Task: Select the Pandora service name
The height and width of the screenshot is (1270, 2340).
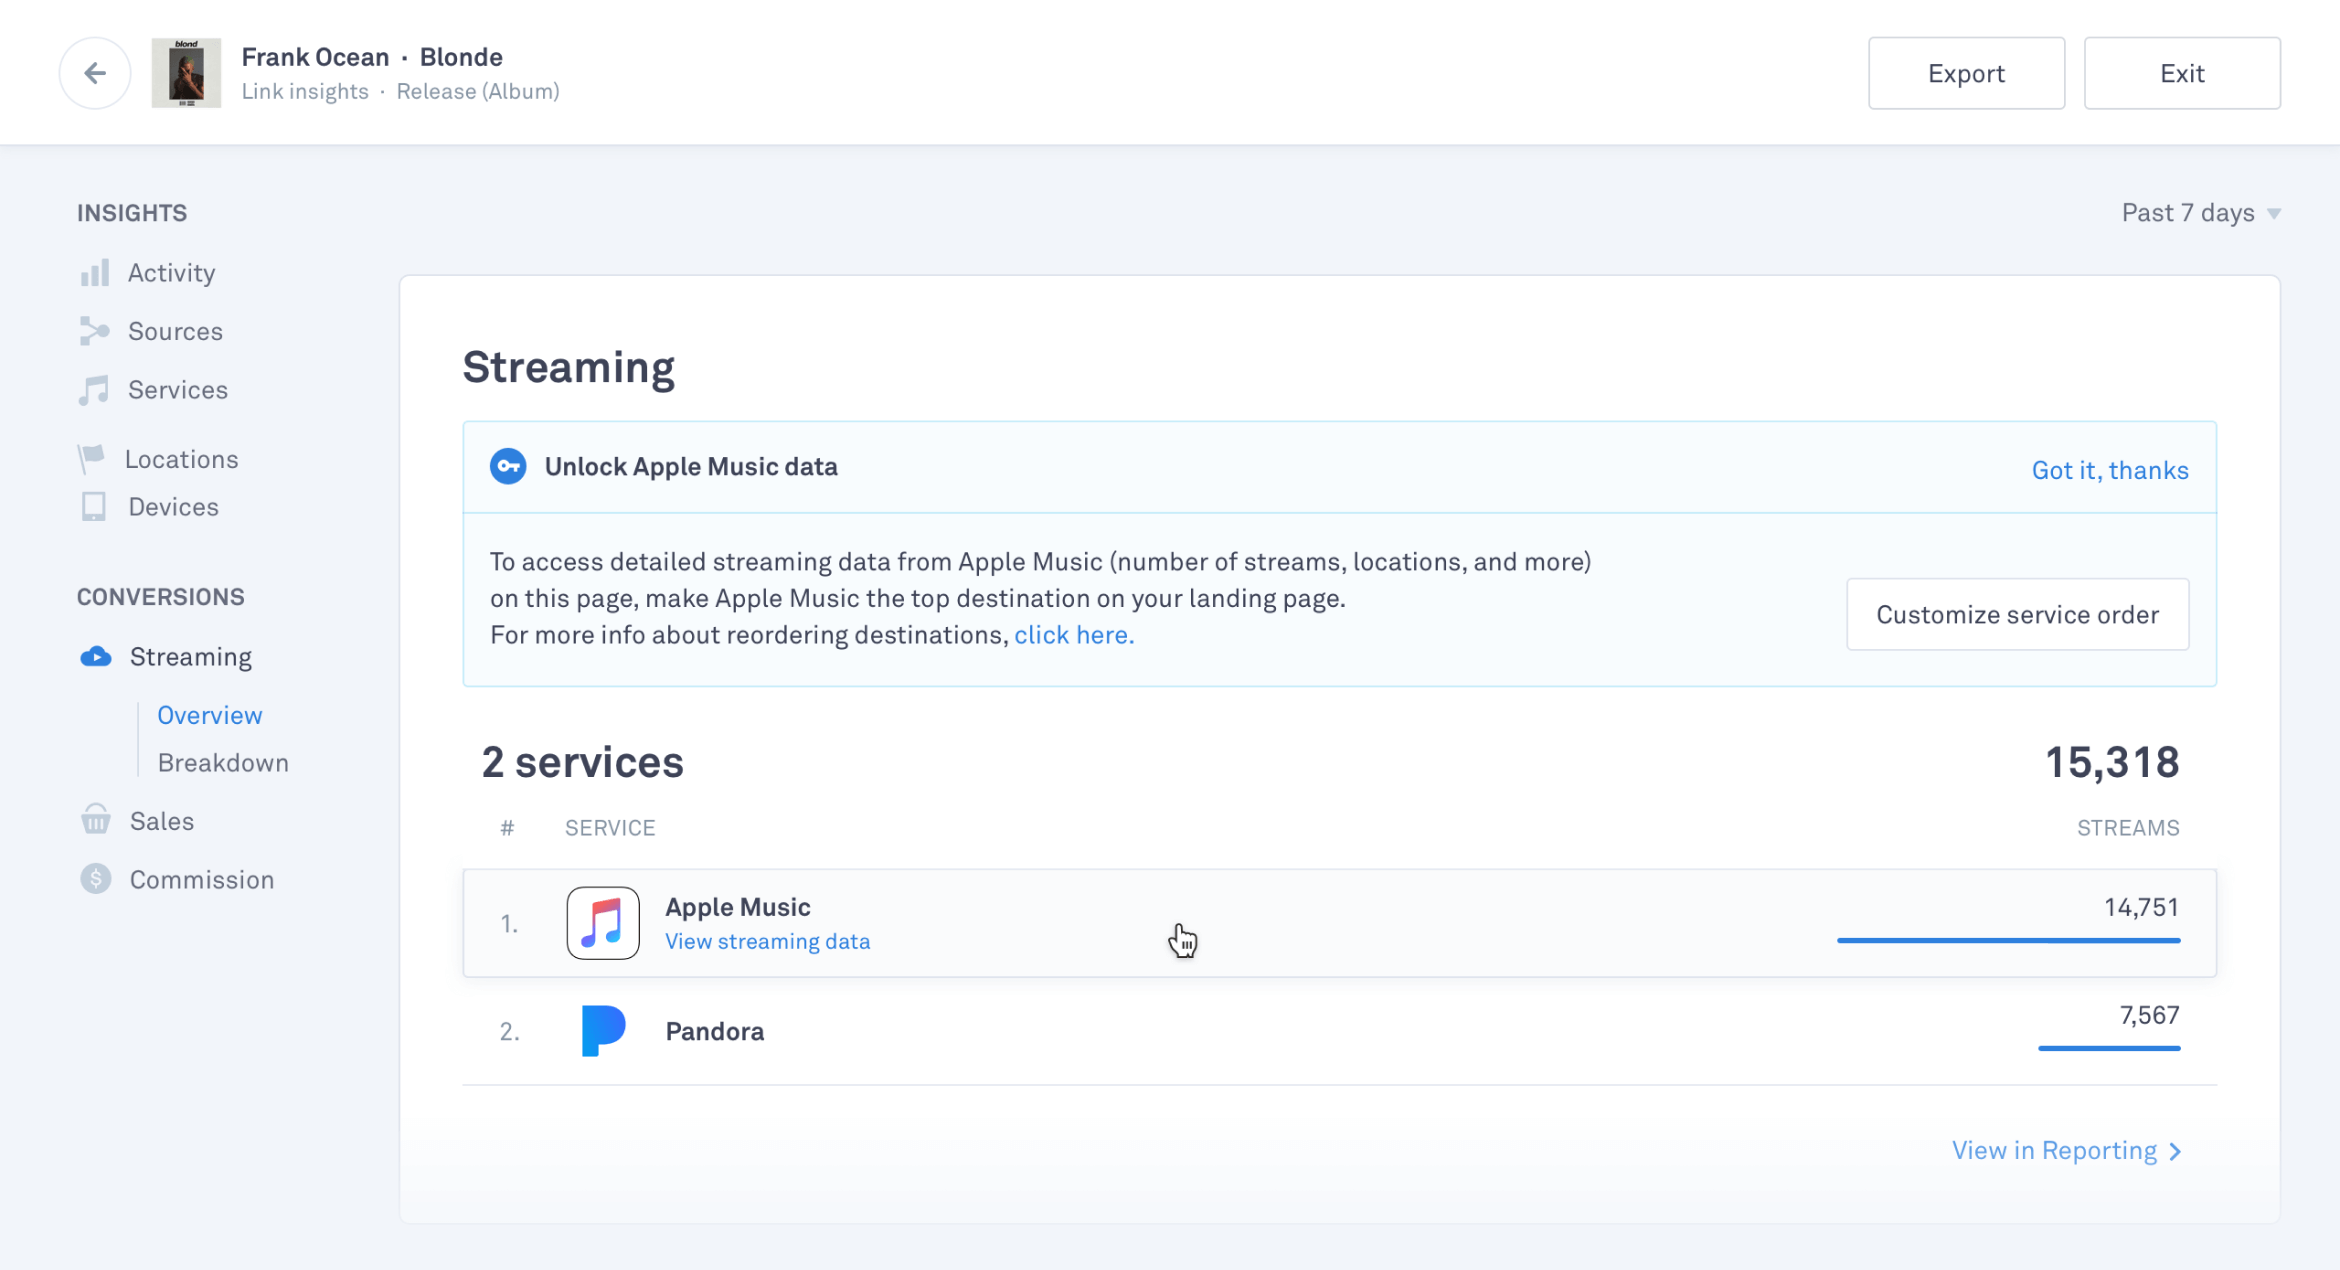Action: (x=715, y=1031)
